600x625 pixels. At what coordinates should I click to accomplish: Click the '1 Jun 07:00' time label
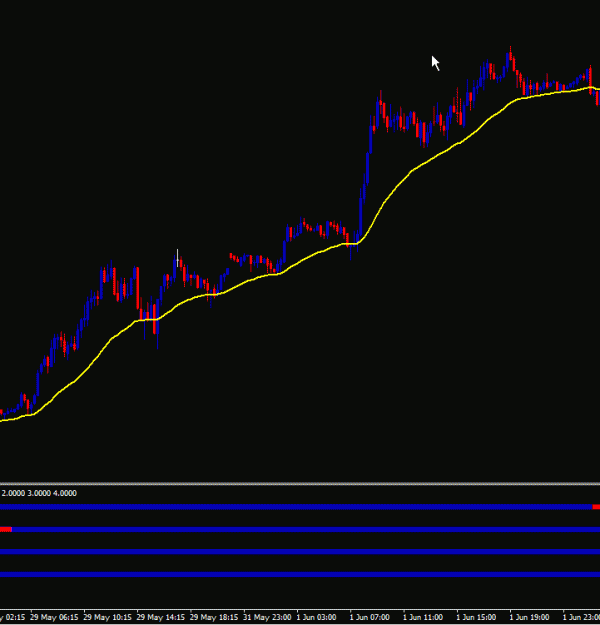click(x=370, y=617)
